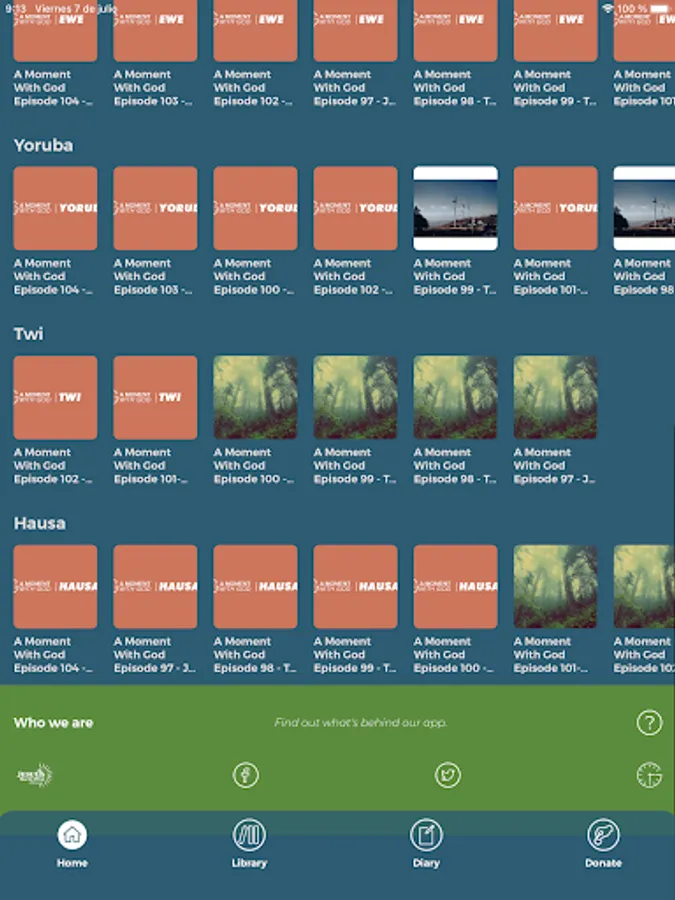Tap the "Who we are" heading

tap(53, 723)
